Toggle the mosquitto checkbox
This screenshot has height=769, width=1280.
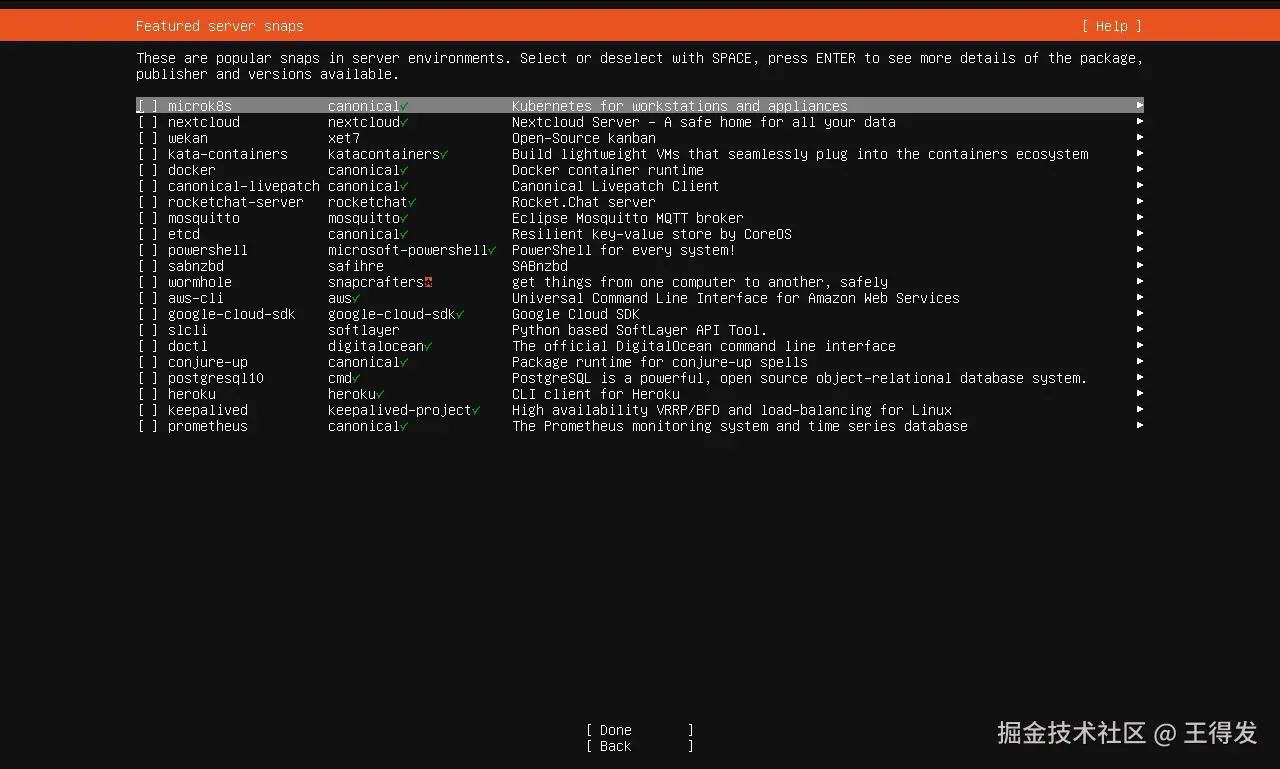(x=148, y=218)
